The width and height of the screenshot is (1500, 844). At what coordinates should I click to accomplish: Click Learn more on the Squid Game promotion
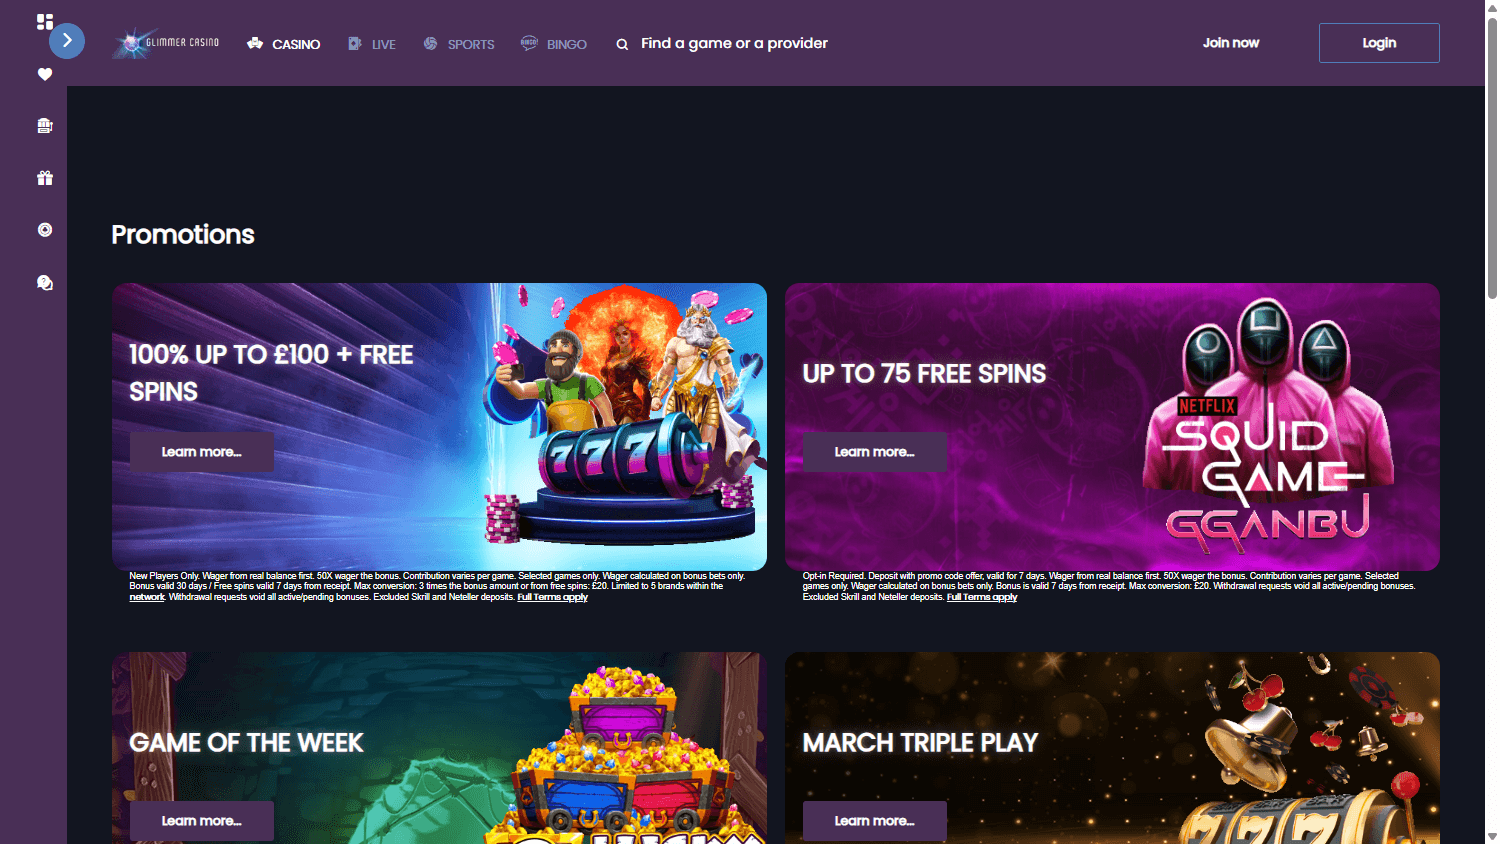pyautogui.click(x=874, y=451)
